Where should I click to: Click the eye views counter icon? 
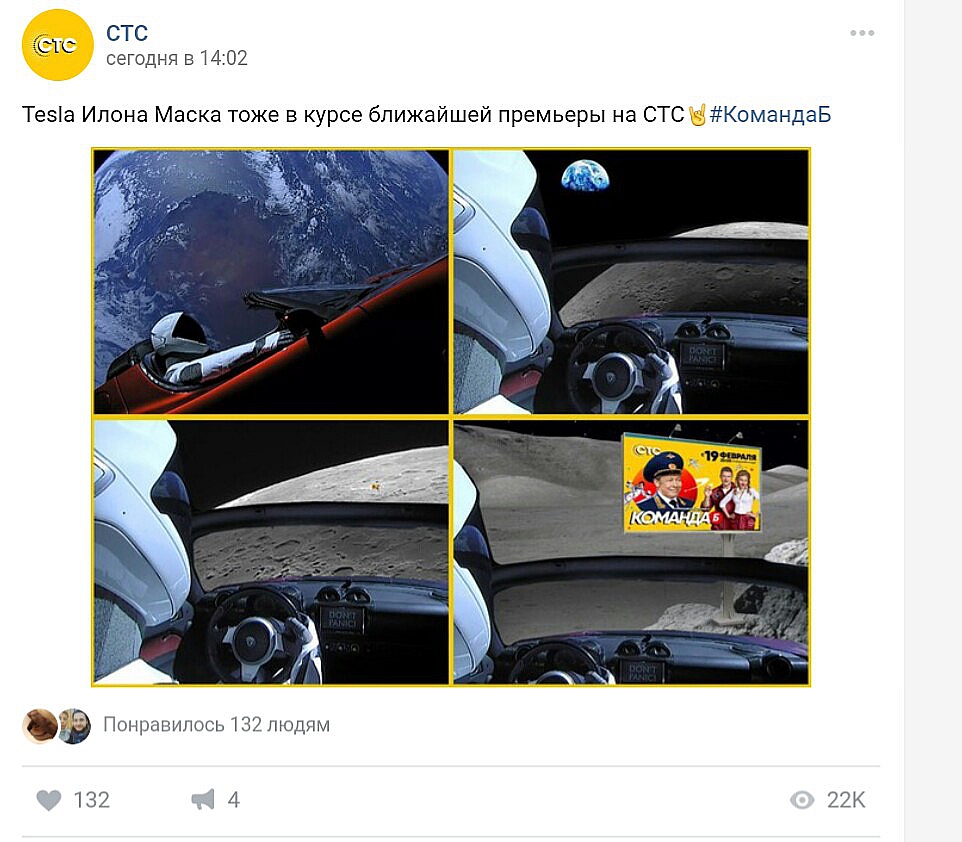click(x=802, y=800)
